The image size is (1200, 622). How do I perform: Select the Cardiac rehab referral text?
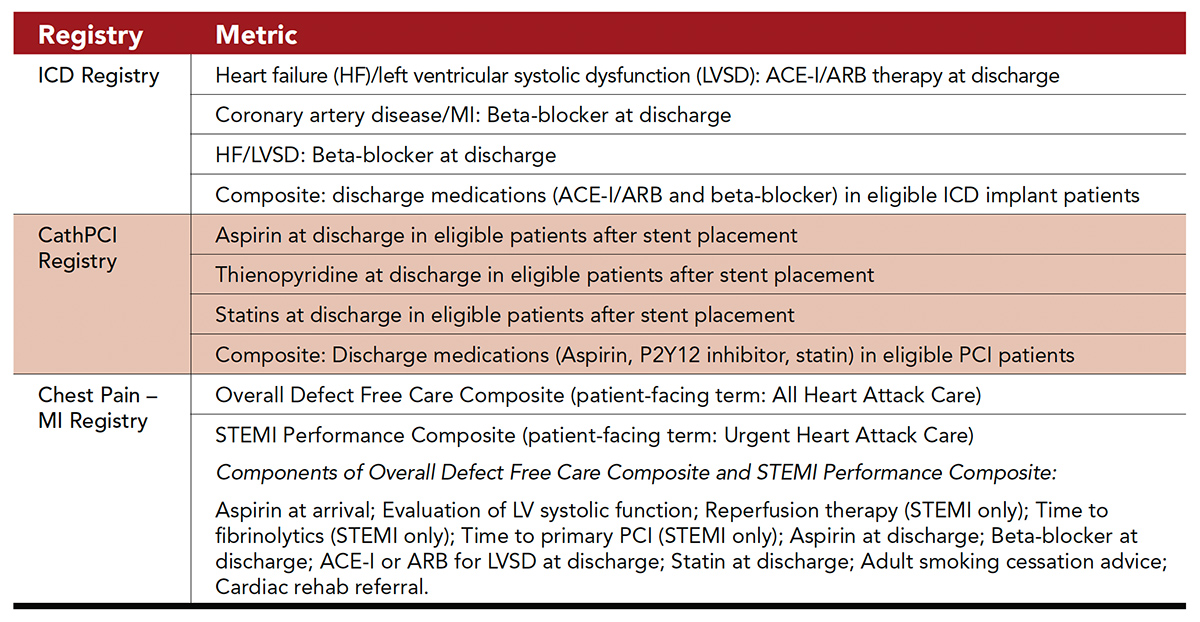pos(321,587)
